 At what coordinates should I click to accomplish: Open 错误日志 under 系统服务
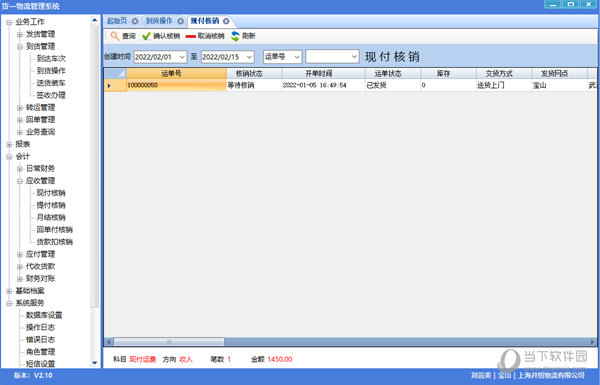coord(41,340)
